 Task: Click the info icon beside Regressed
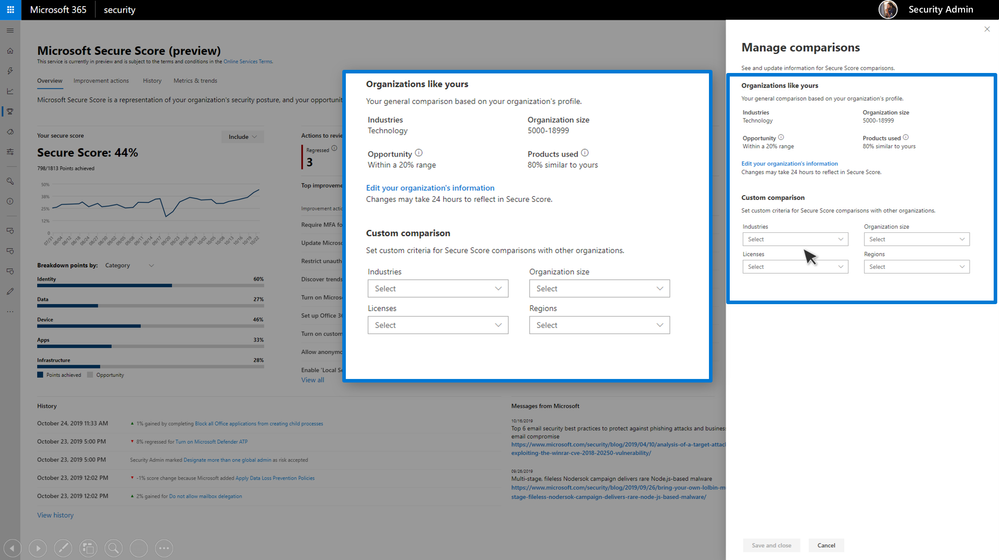[x=334, y=148]
